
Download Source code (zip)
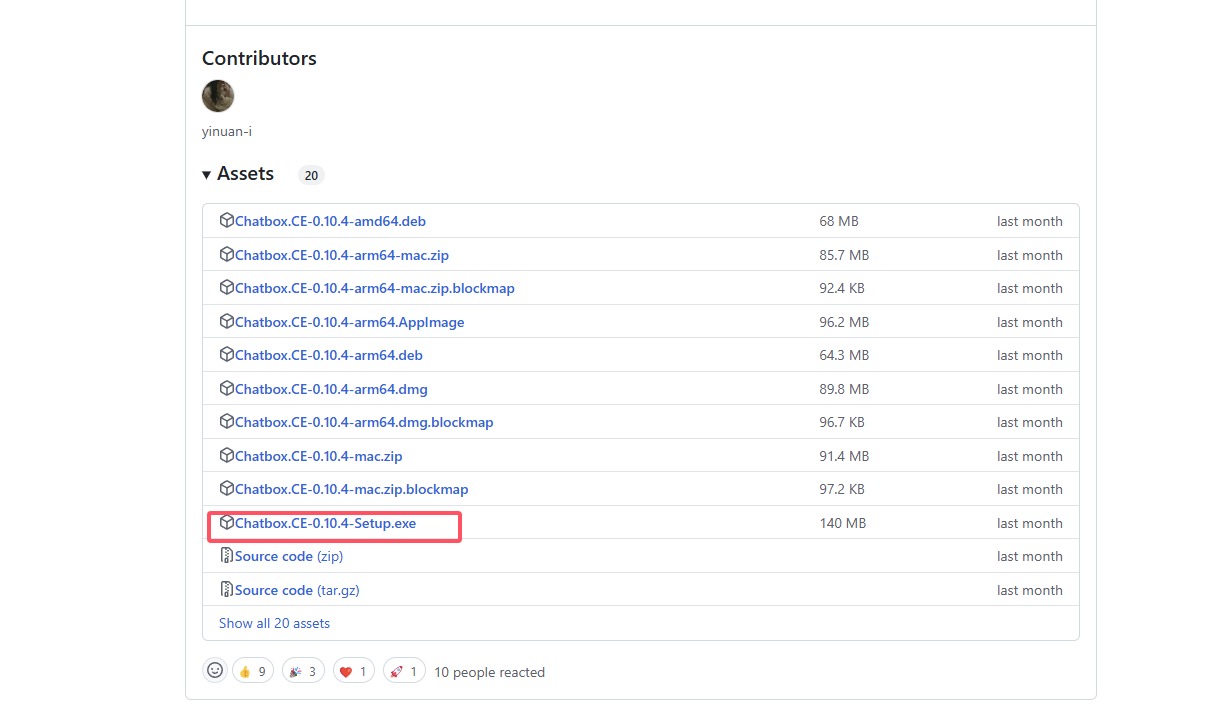289,556
